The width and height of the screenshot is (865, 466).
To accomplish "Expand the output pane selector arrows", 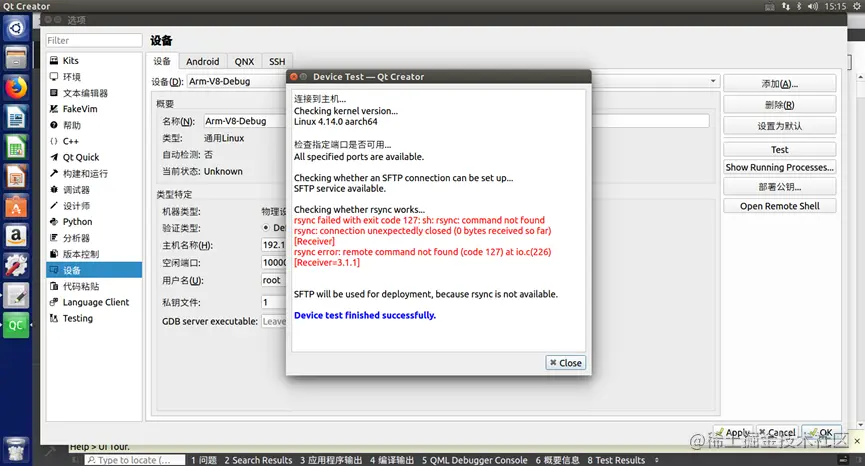I will (656, 460).
